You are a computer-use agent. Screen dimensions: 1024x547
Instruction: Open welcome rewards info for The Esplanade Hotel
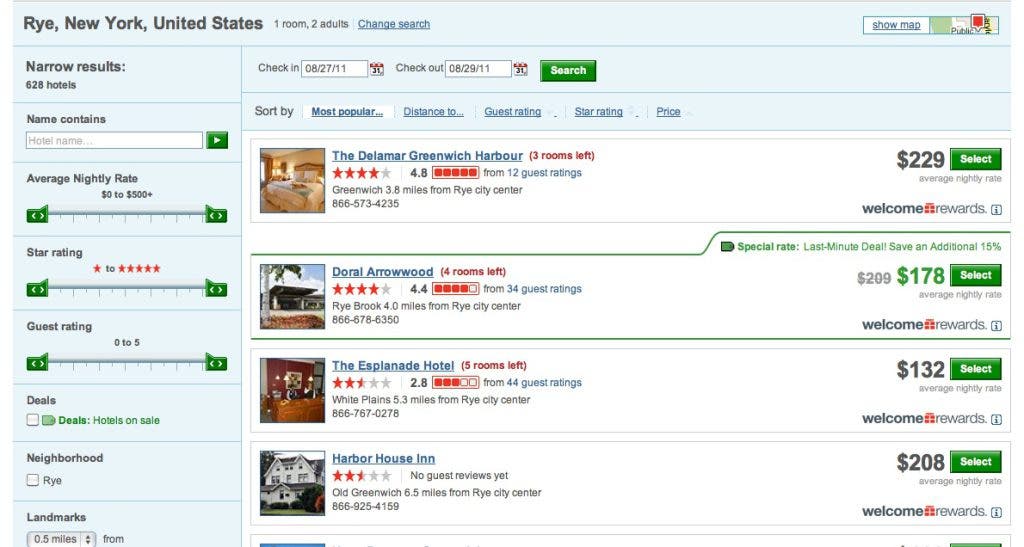tap(996, 419)
